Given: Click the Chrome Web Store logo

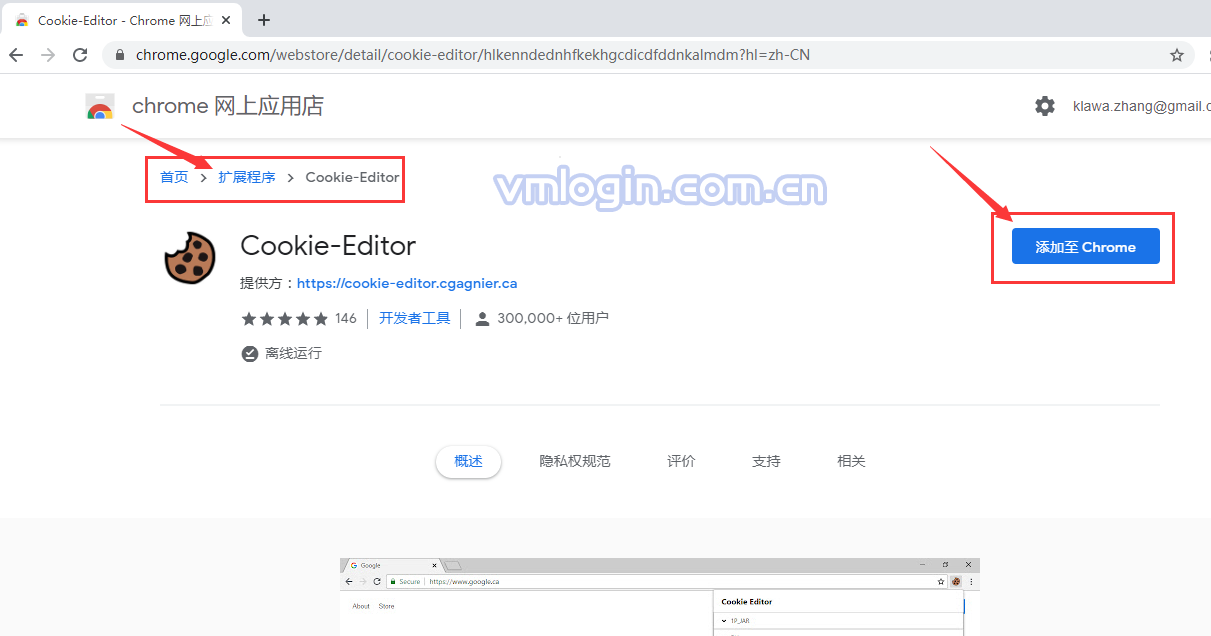Looking at the screenshot, I should [100, 107].
